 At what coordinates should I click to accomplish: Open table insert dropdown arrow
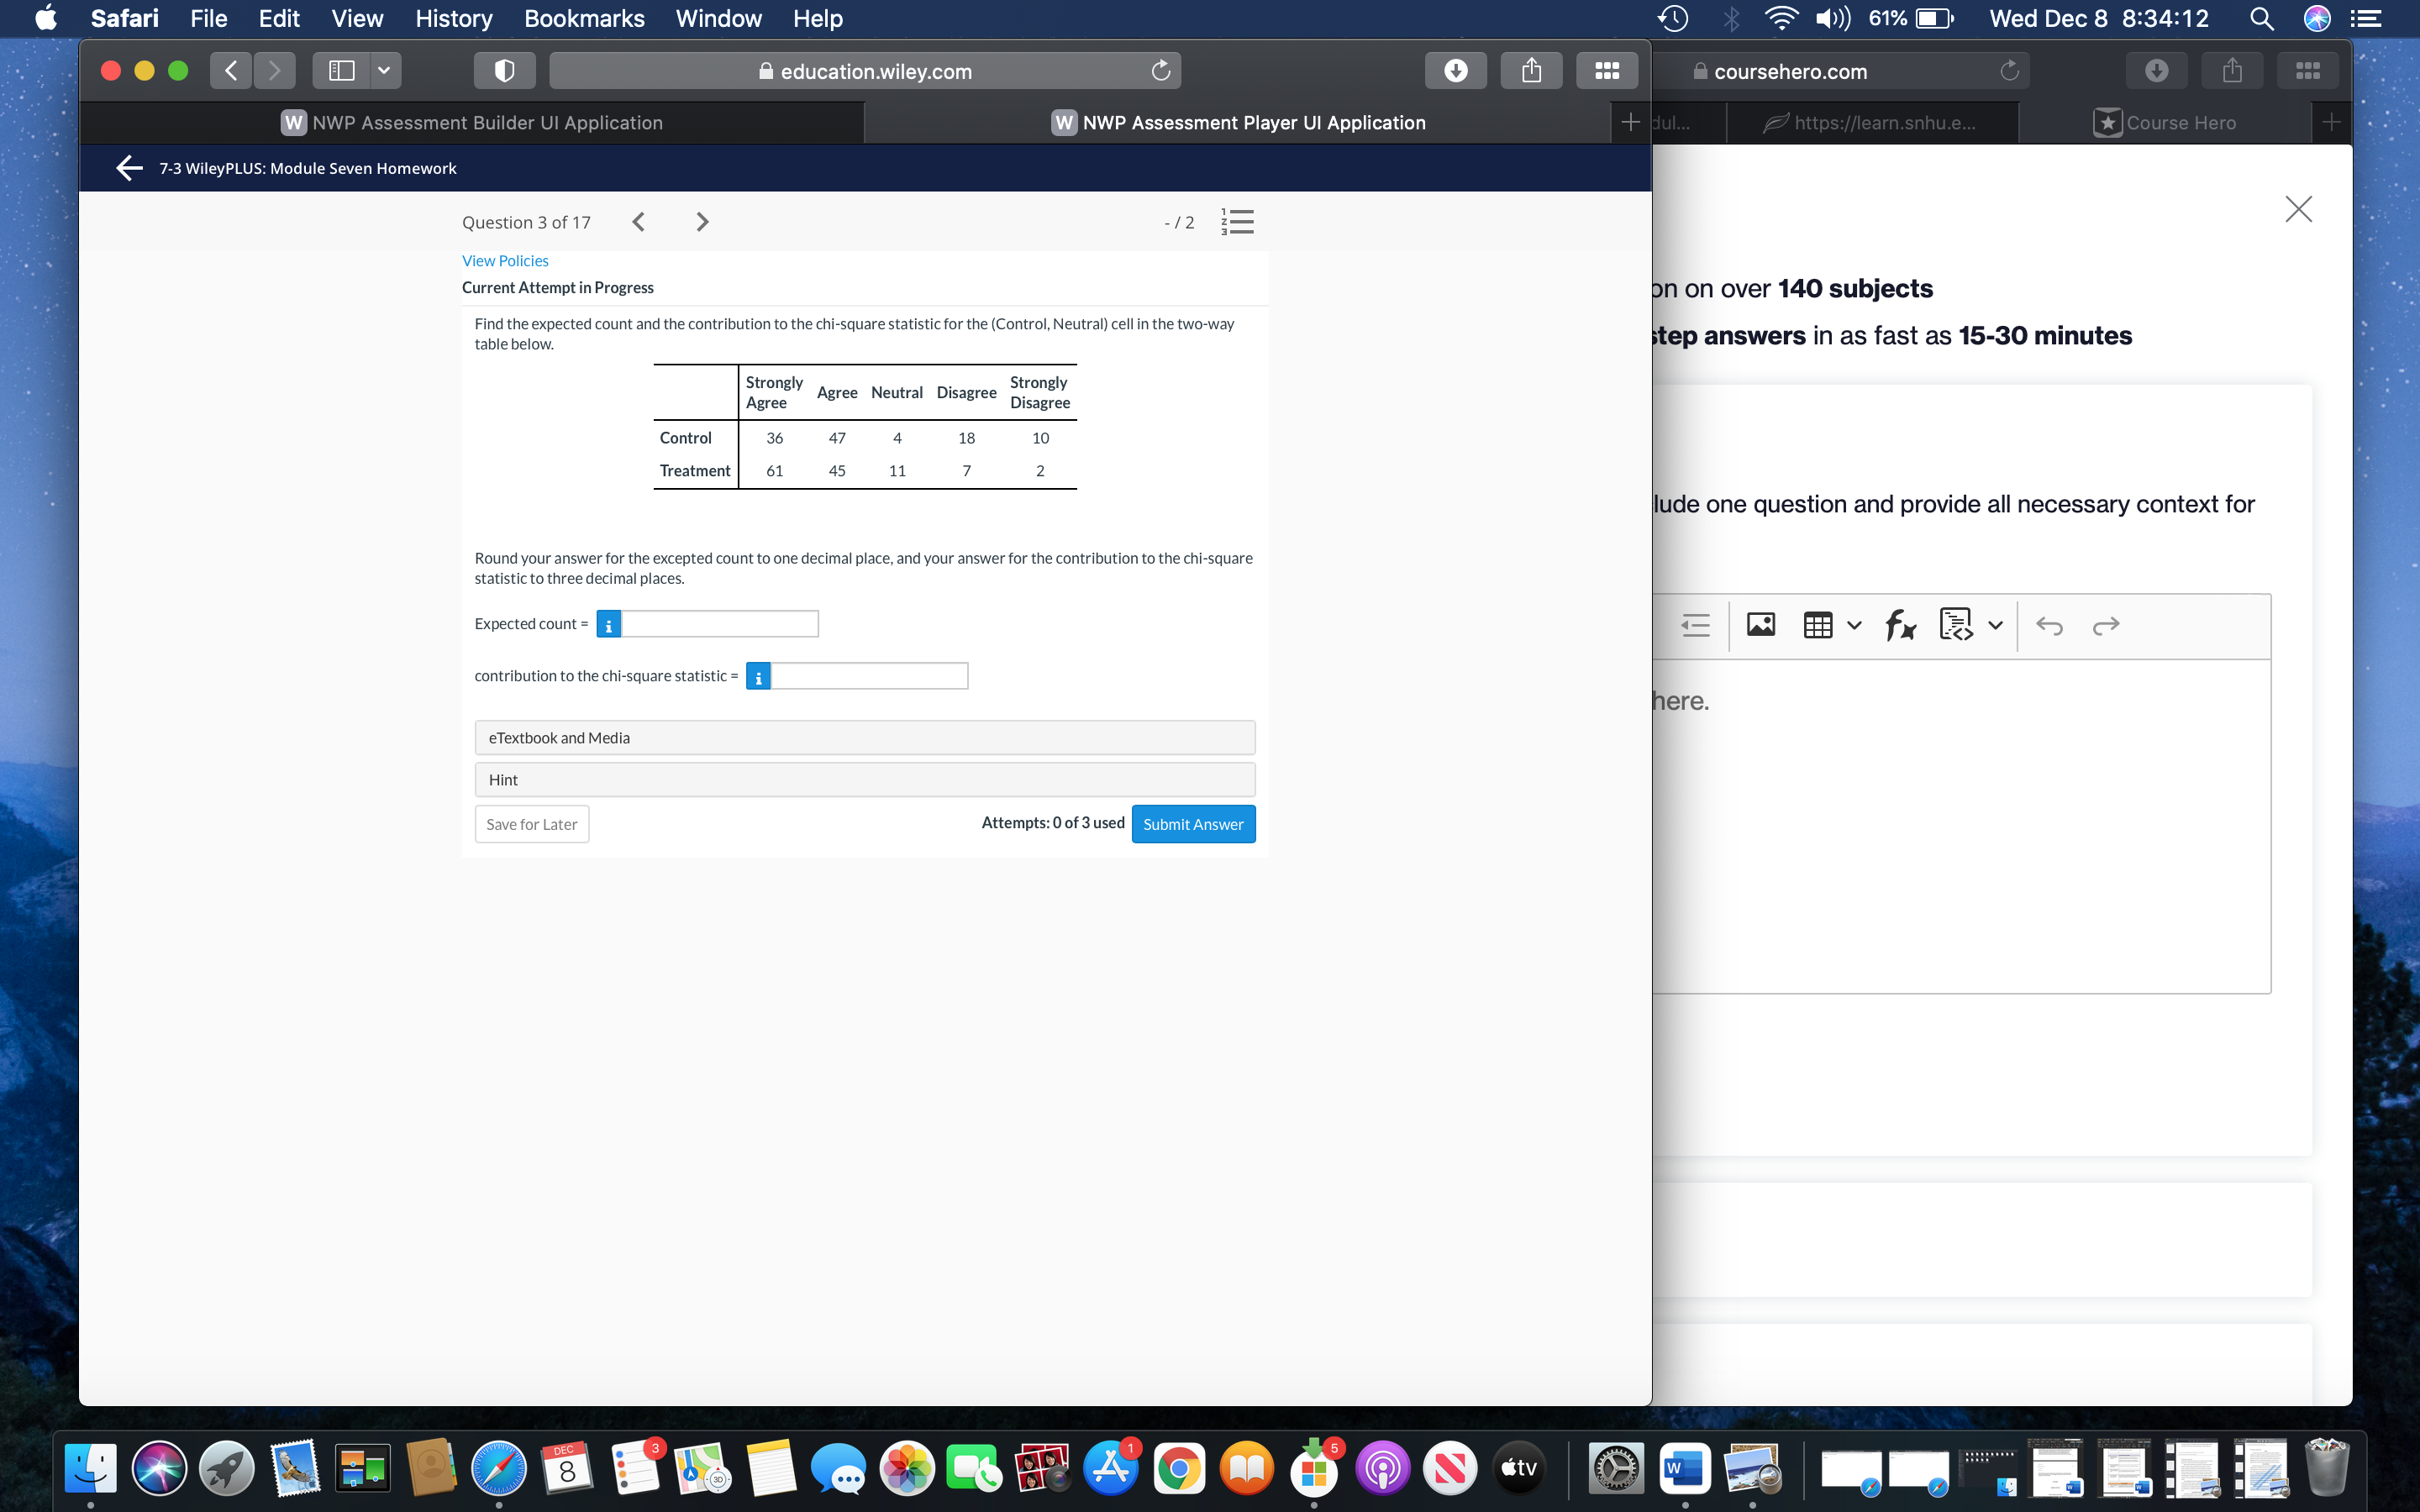pos(1854,626)
